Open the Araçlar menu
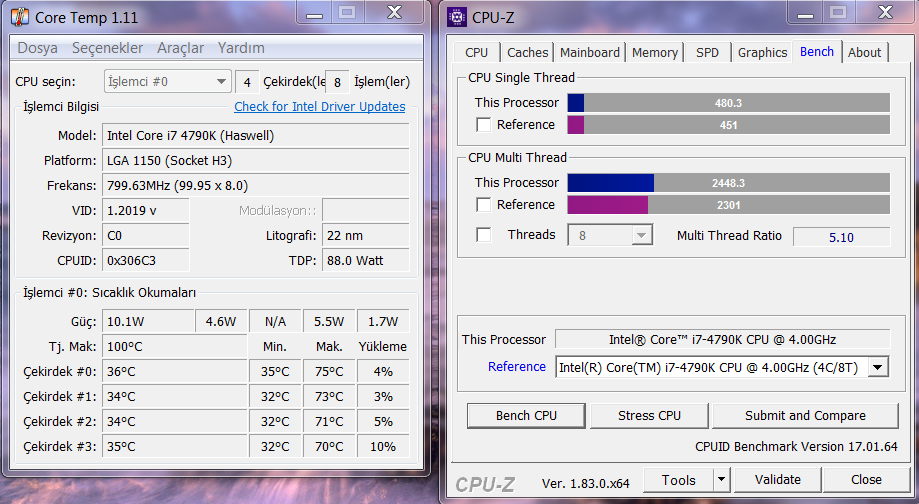919x504 pixels. (181, 48)
